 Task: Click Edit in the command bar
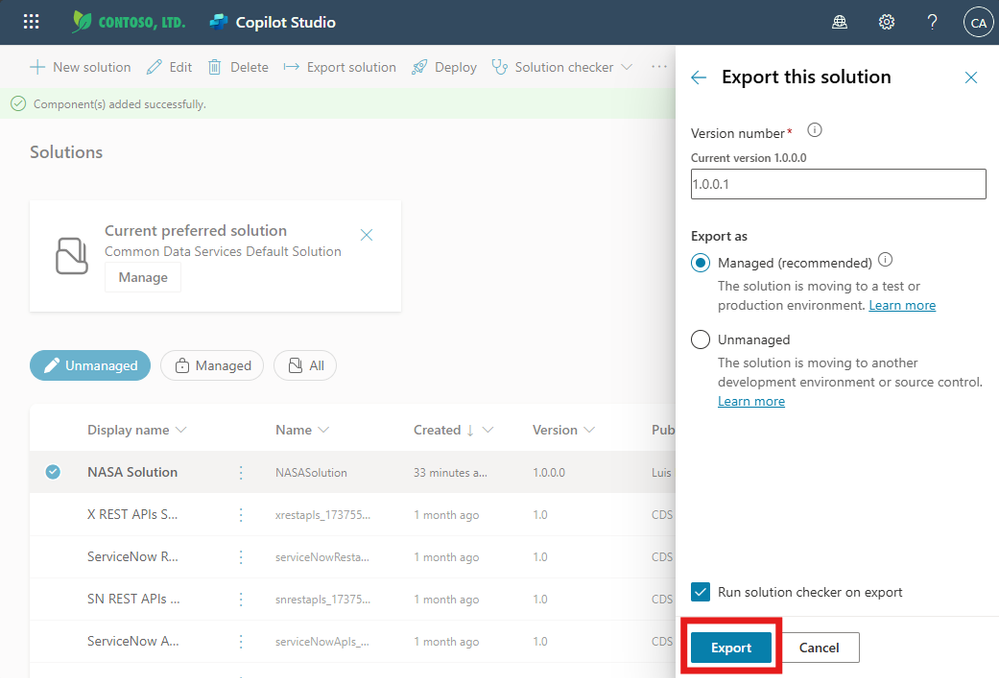pos(169,67)
